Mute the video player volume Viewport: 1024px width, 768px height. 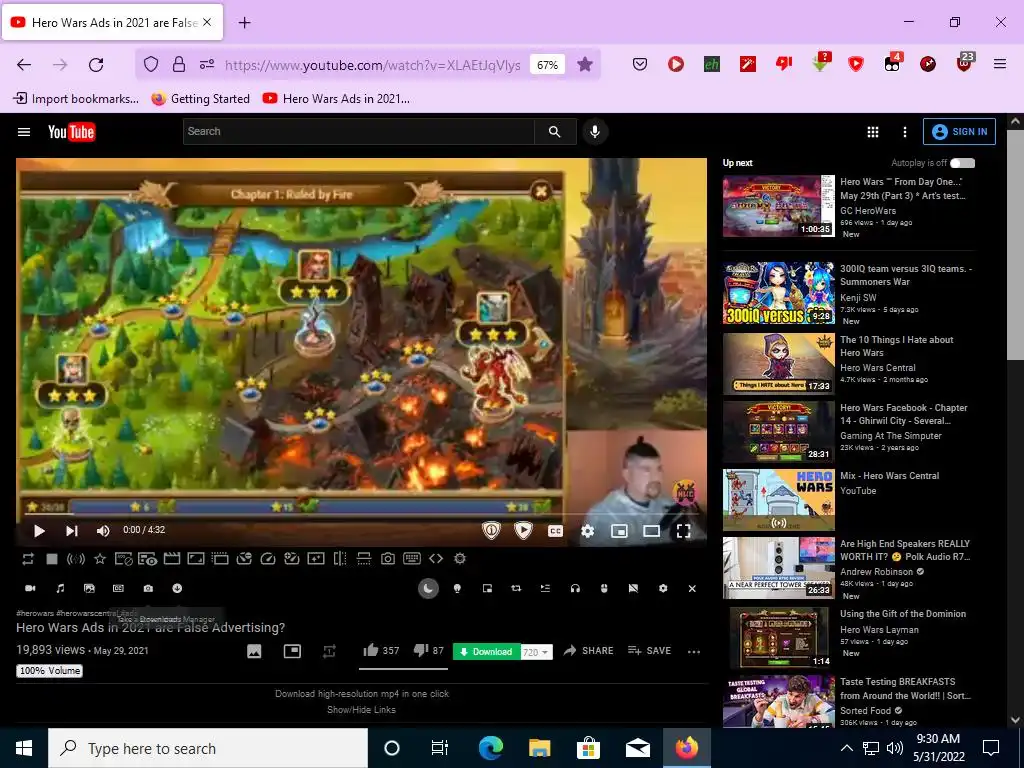click(x=103, y=531)
